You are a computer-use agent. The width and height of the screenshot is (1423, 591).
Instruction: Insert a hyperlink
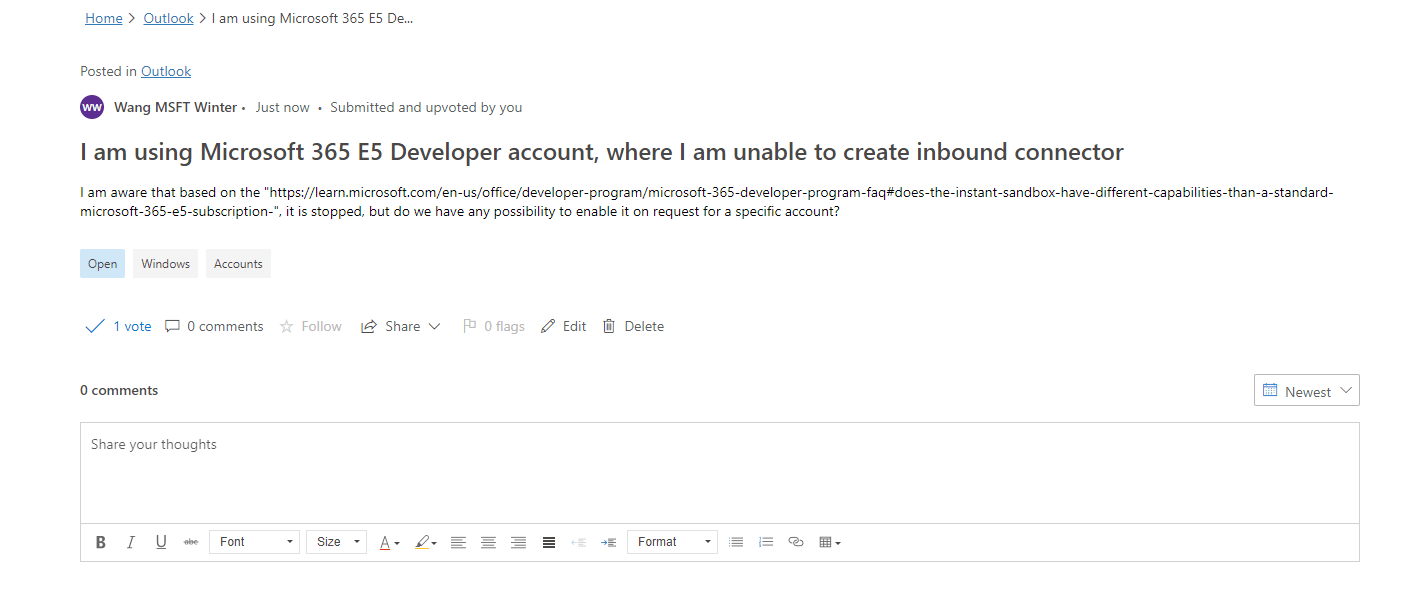[x=796, y=542]
